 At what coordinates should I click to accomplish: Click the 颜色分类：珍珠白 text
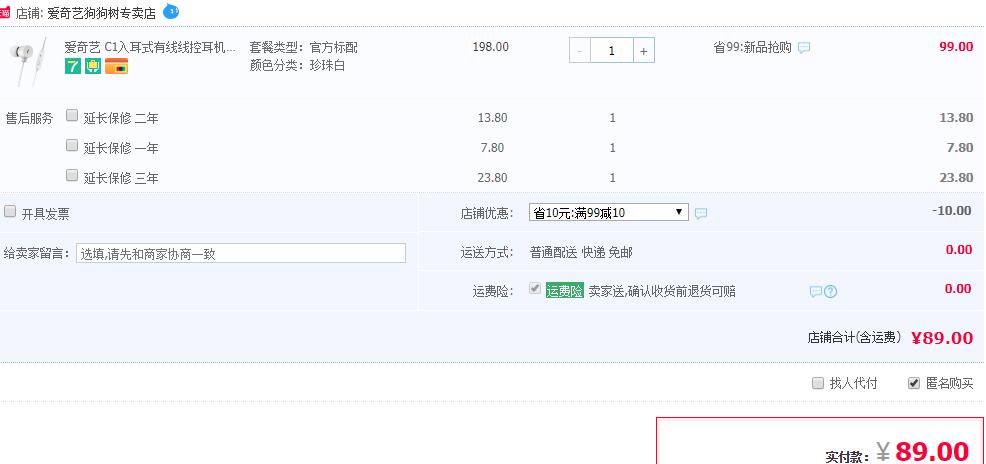297,65
